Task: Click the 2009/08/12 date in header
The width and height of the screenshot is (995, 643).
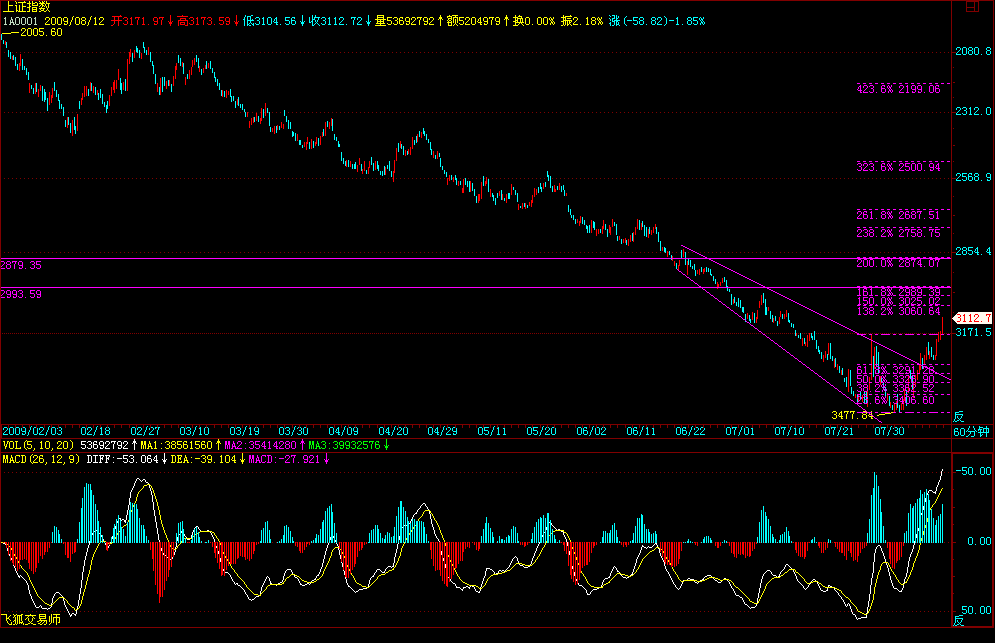Action: click(74, 21)
